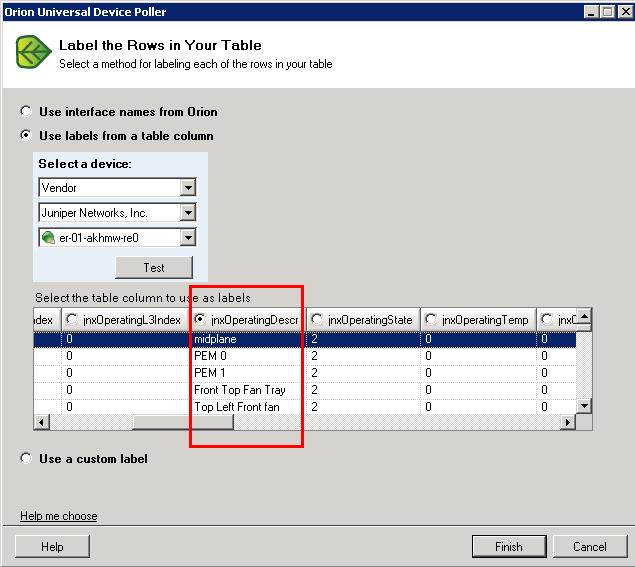
Task: Select the PEM 0 cell
Action: (x=246, y=356)
